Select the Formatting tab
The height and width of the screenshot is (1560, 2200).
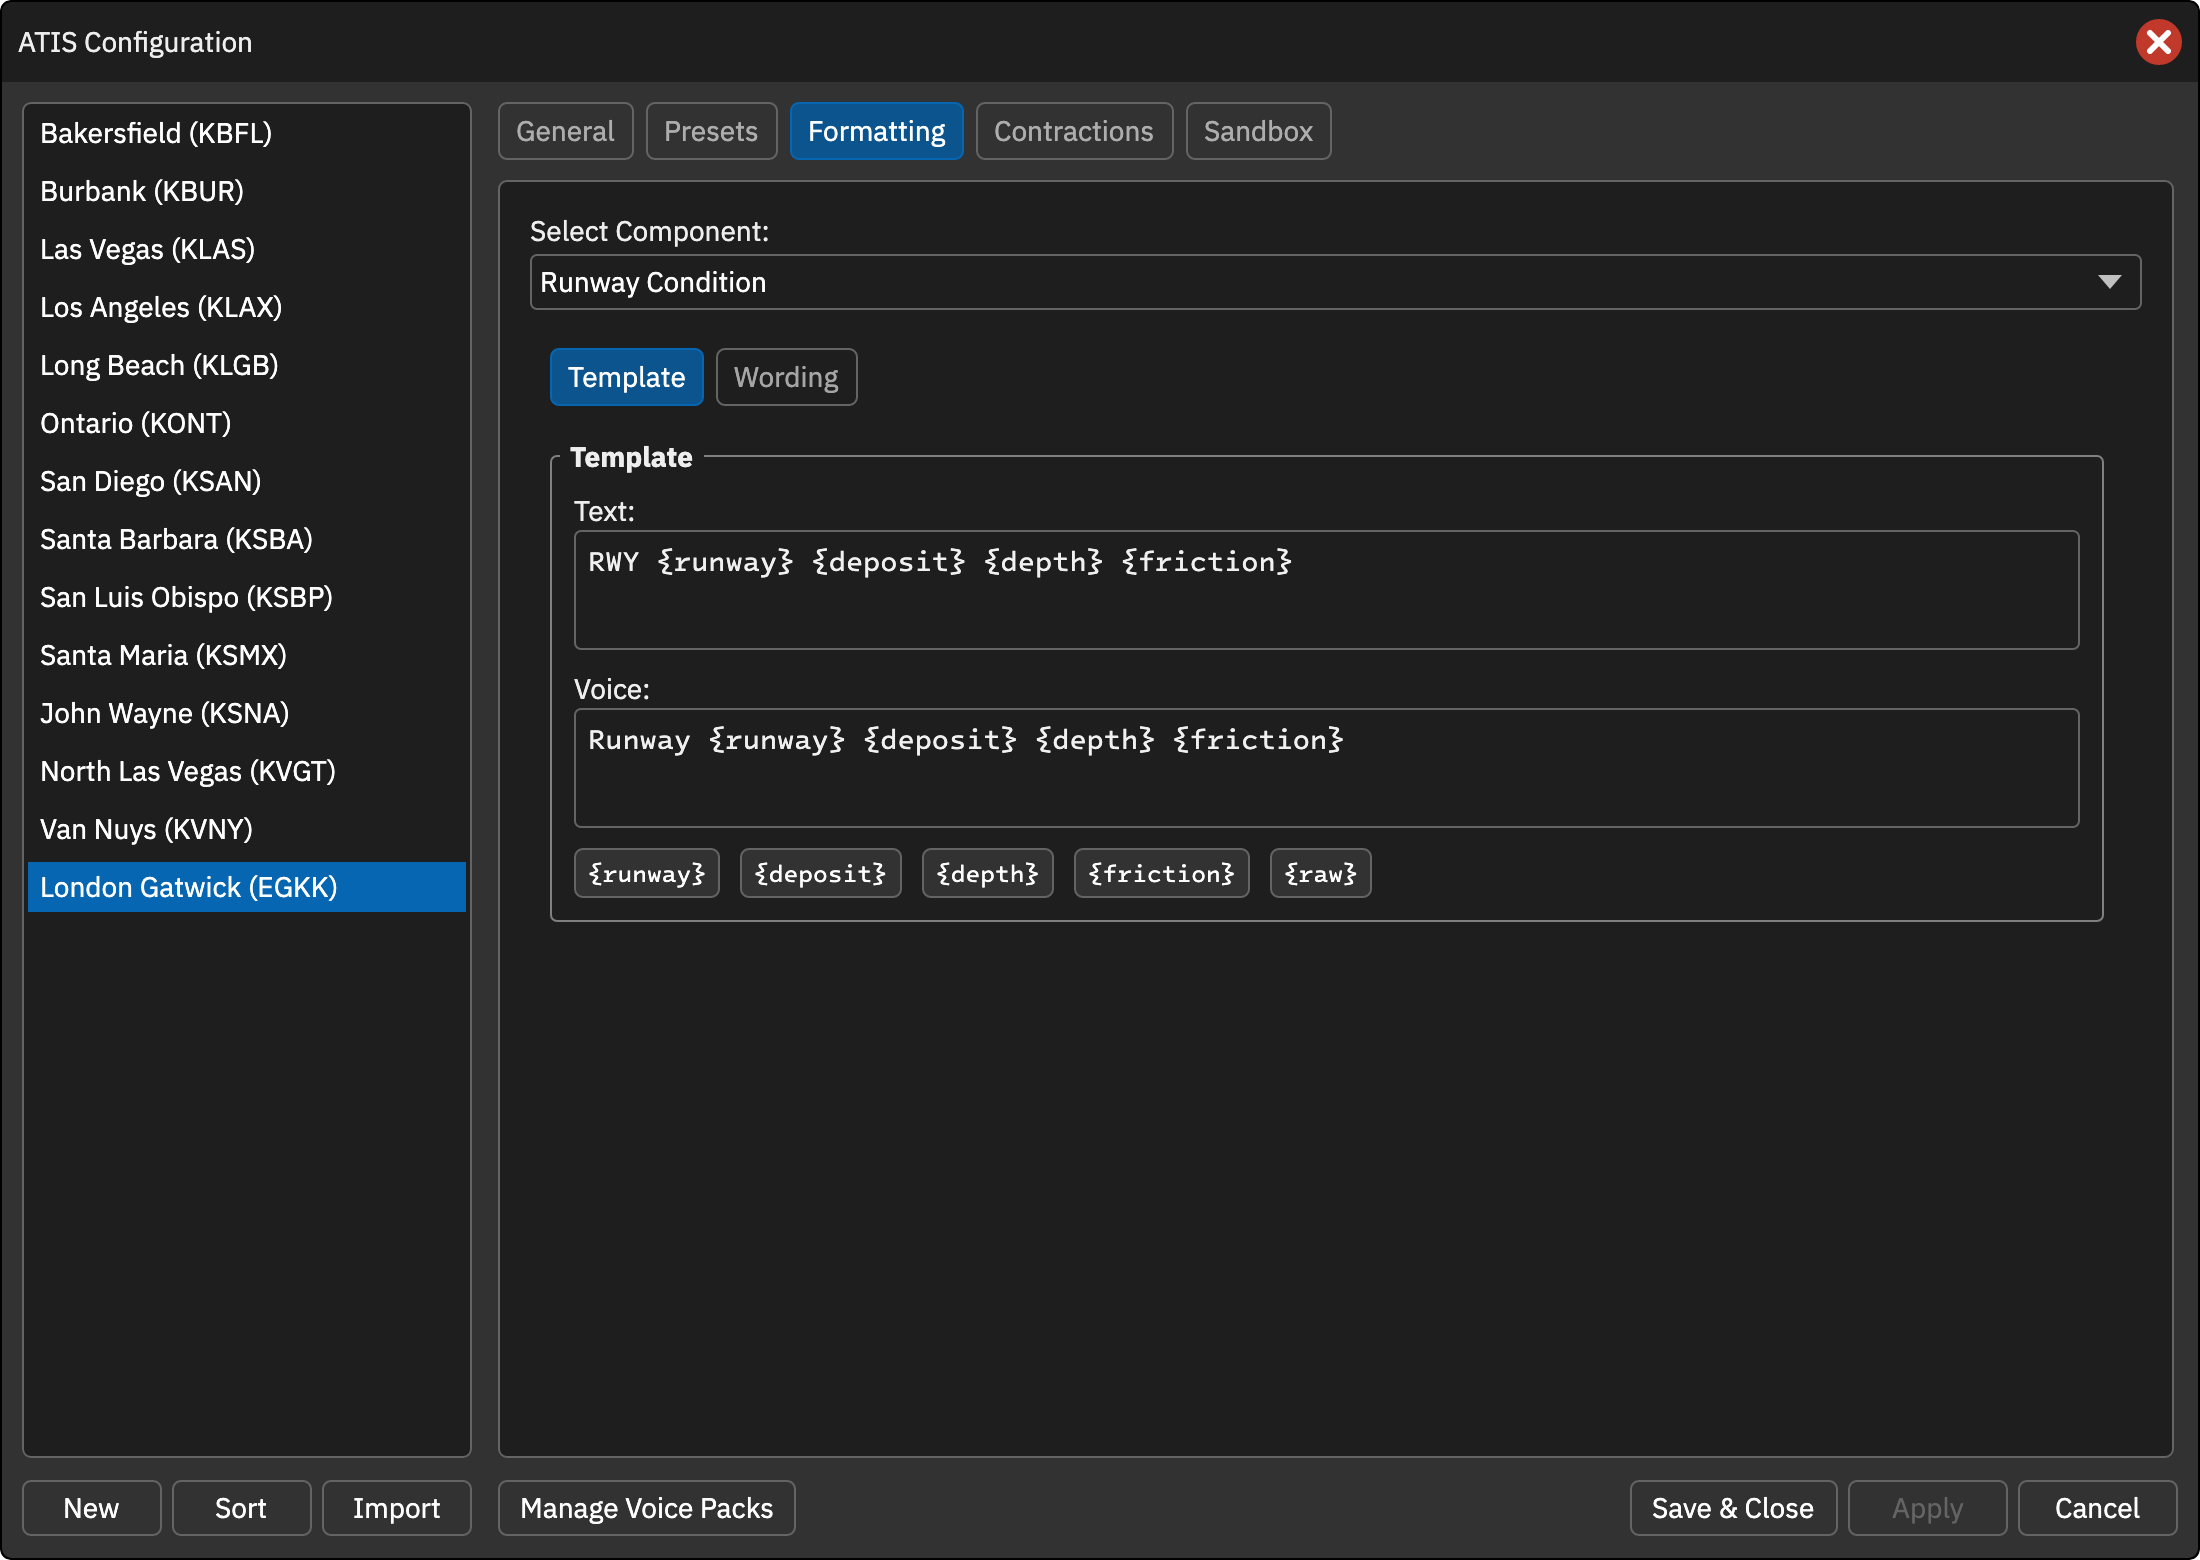click(876, 131)
